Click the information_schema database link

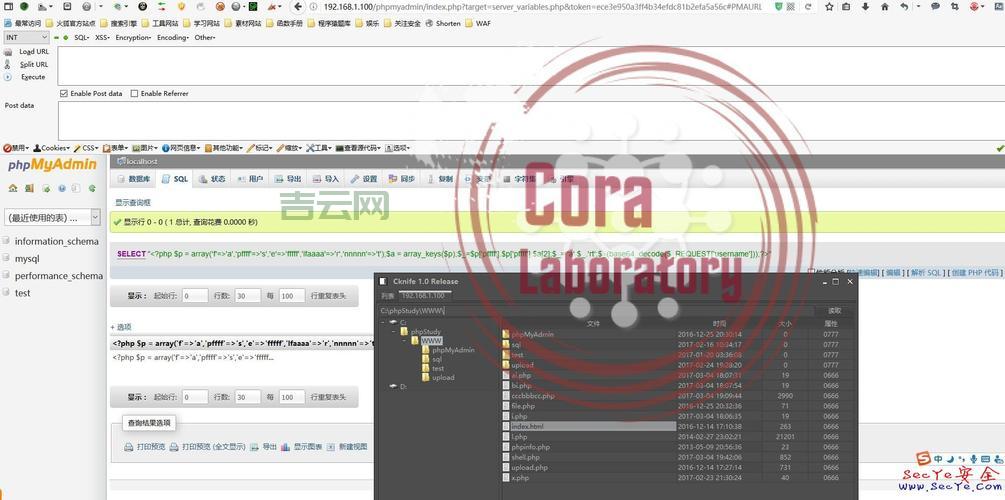tap(56, 241)
